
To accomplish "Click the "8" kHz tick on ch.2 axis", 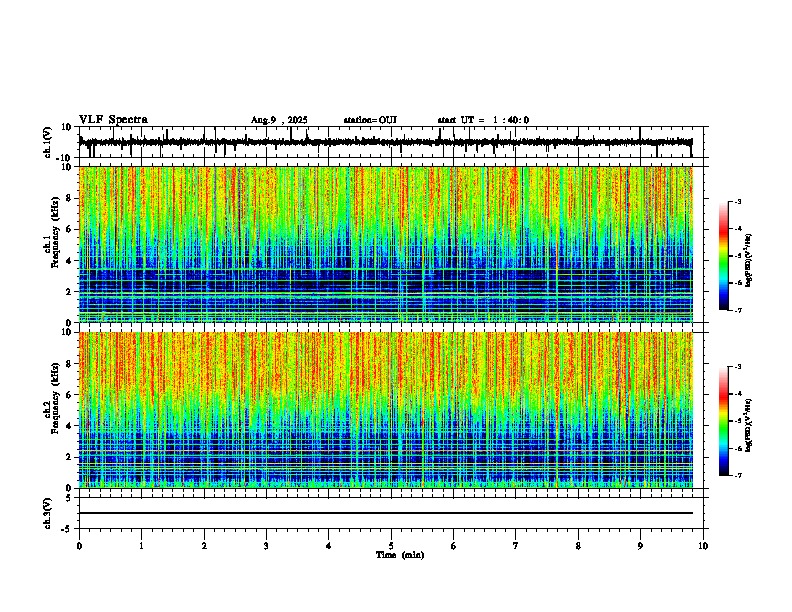I will (70, 364).
